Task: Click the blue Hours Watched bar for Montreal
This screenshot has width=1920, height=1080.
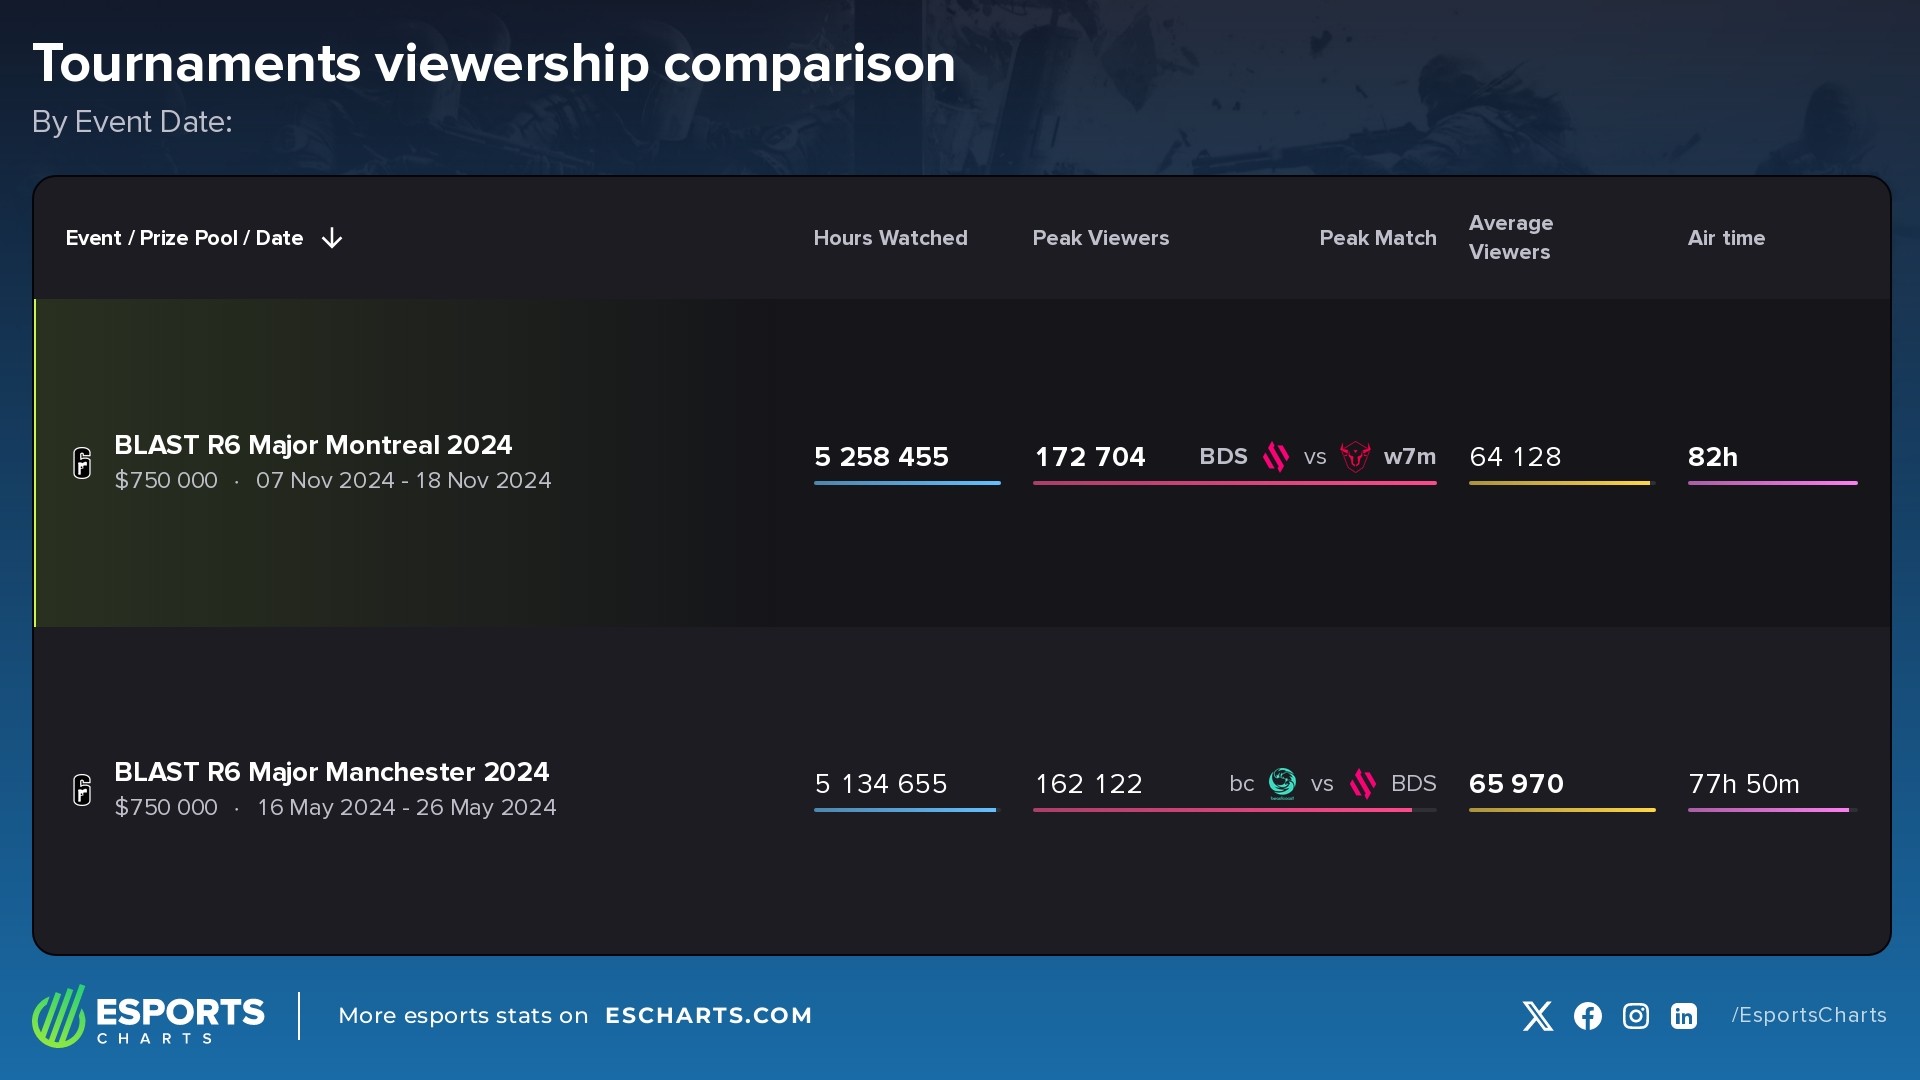Action: click(907, 483)
